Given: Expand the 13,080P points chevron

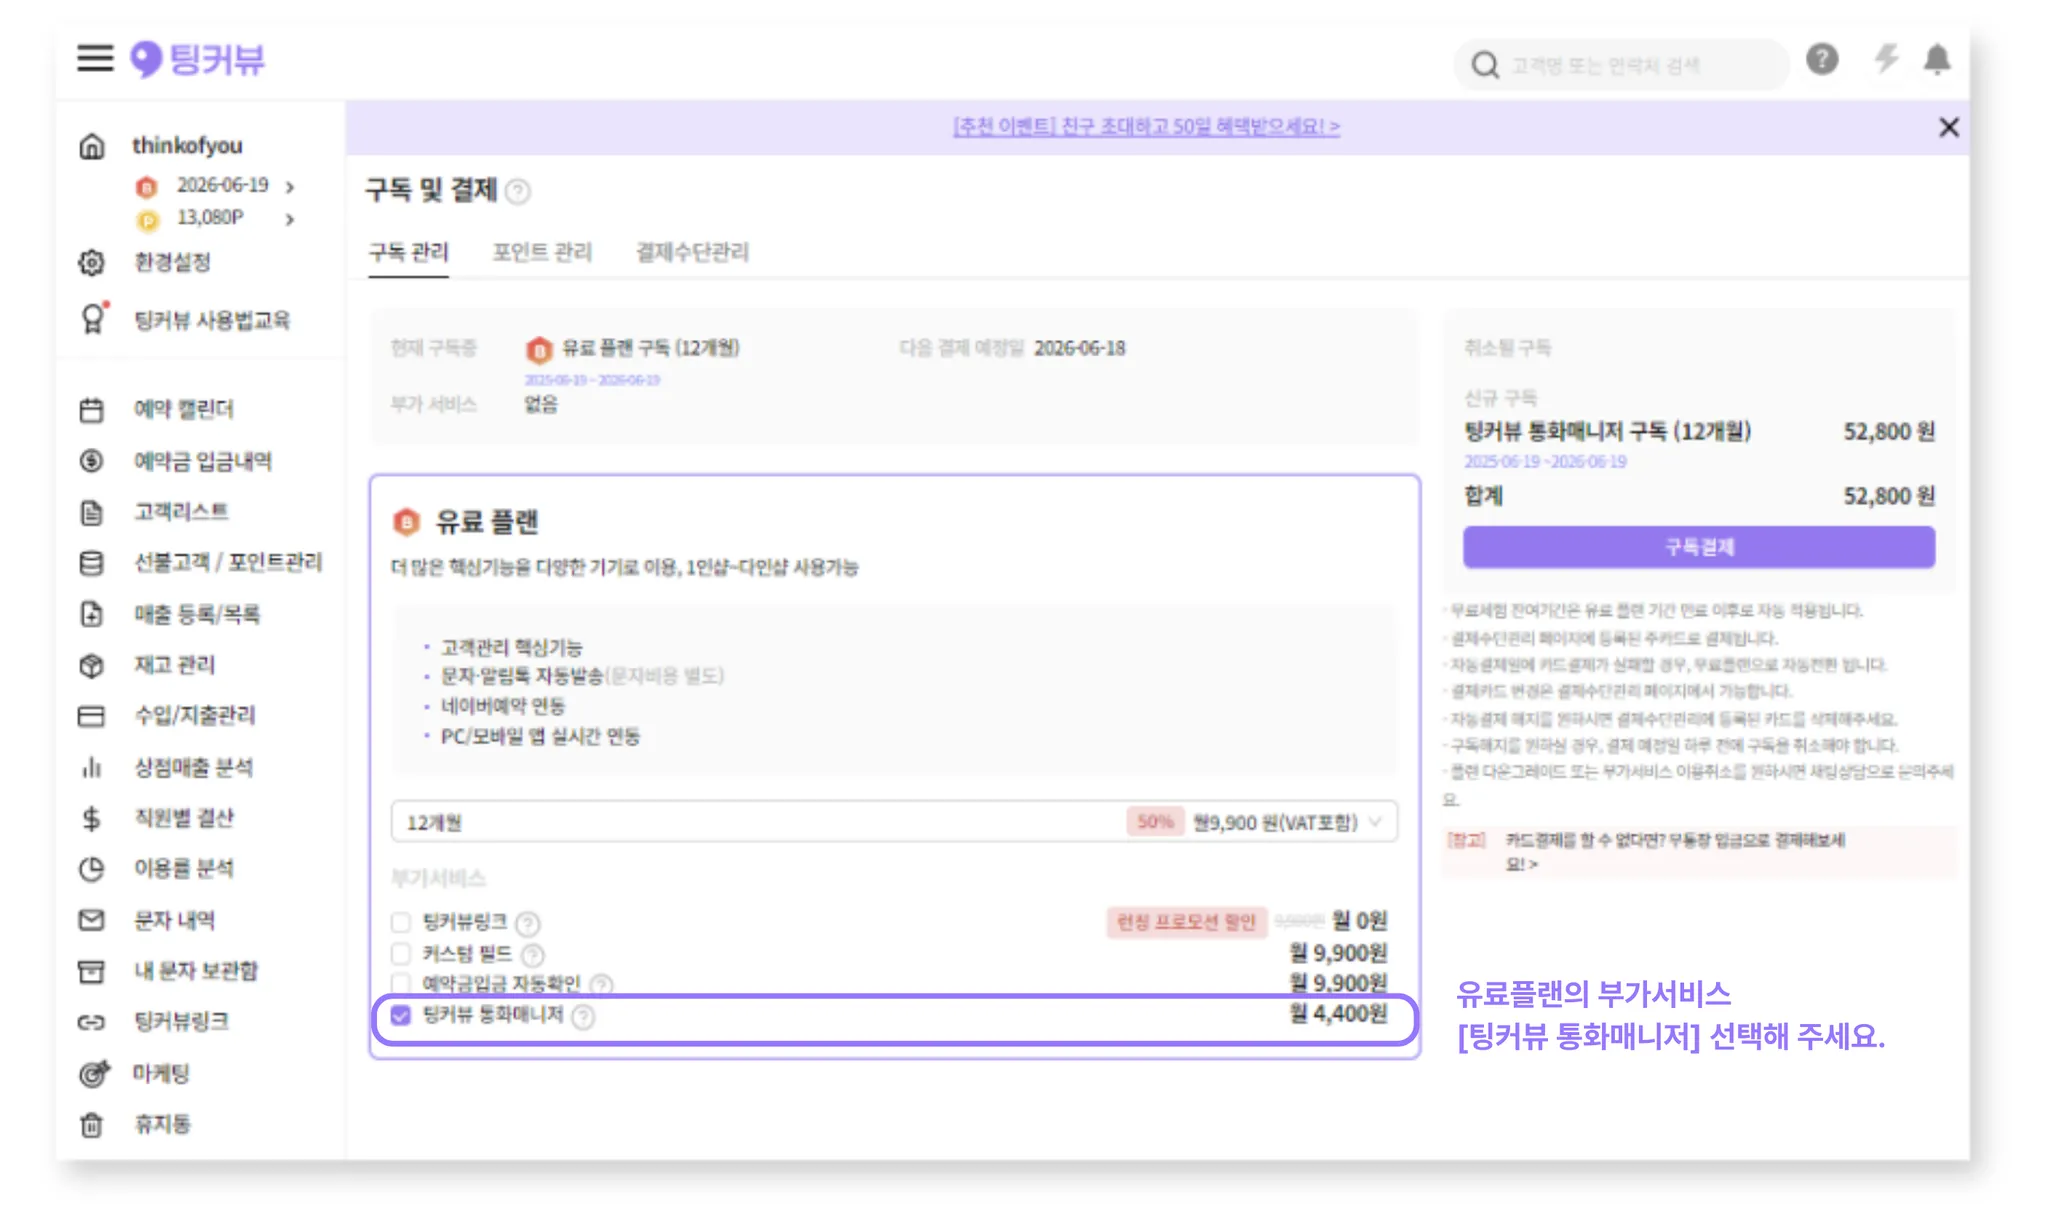Looking at the screenshot, I should coord(290,219).
